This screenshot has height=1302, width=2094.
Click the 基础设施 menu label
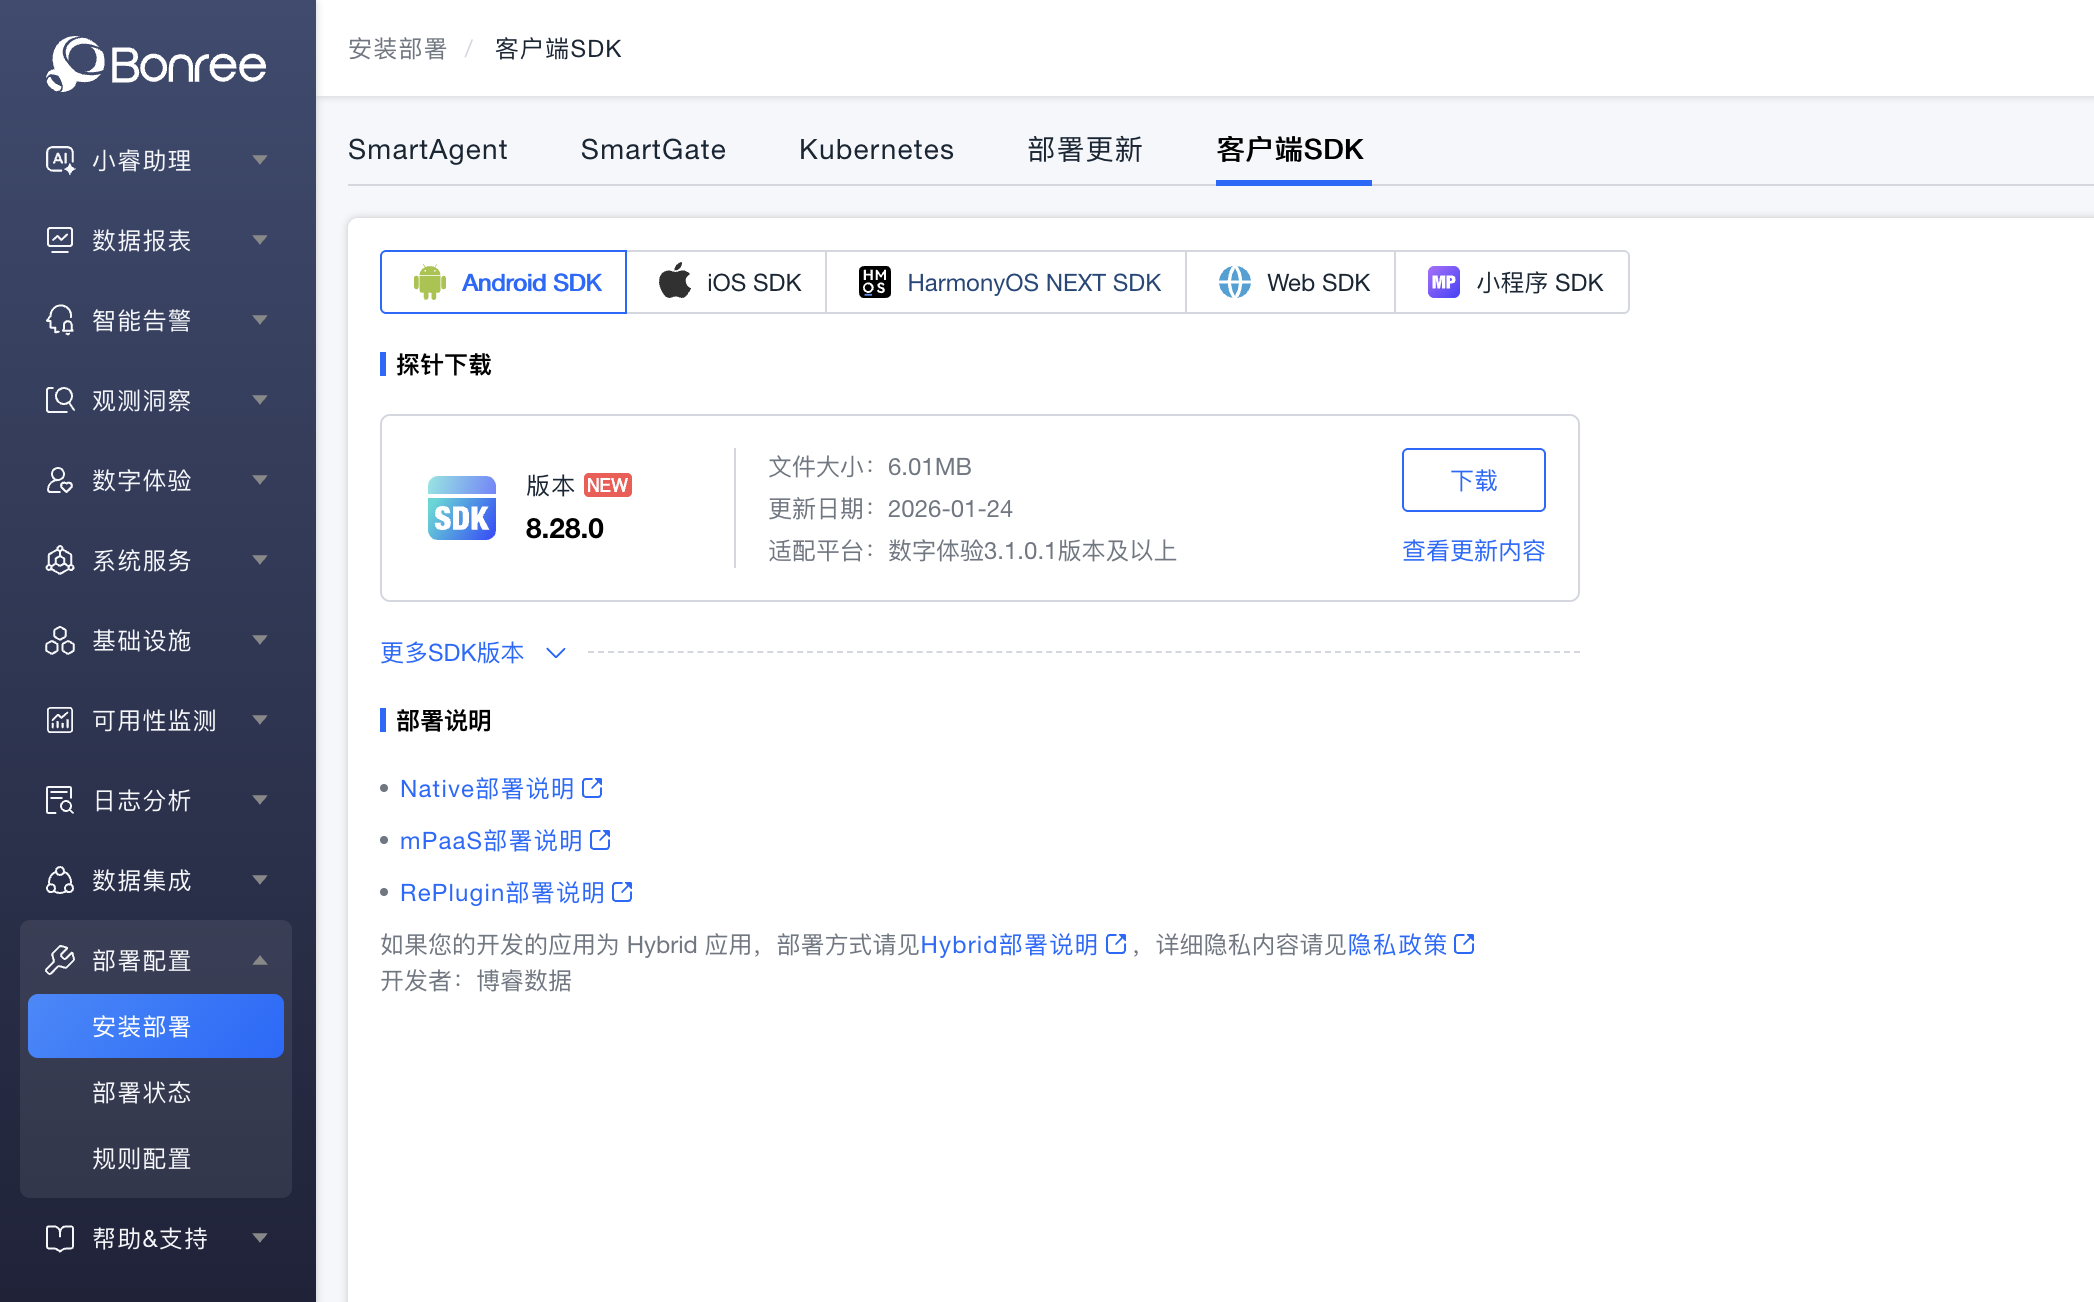[141, 640]
